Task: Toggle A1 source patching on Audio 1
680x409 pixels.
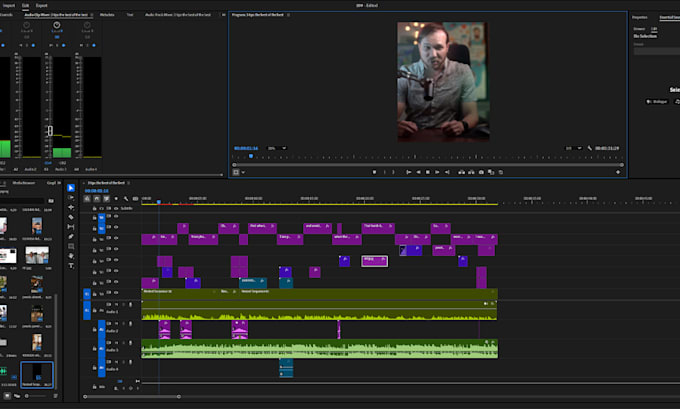Action: click(87, 311)
